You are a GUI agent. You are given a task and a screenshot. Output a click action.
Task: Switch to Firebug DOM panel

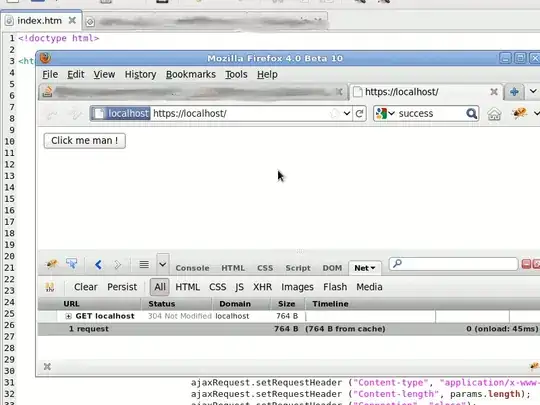tap(332, 268)
